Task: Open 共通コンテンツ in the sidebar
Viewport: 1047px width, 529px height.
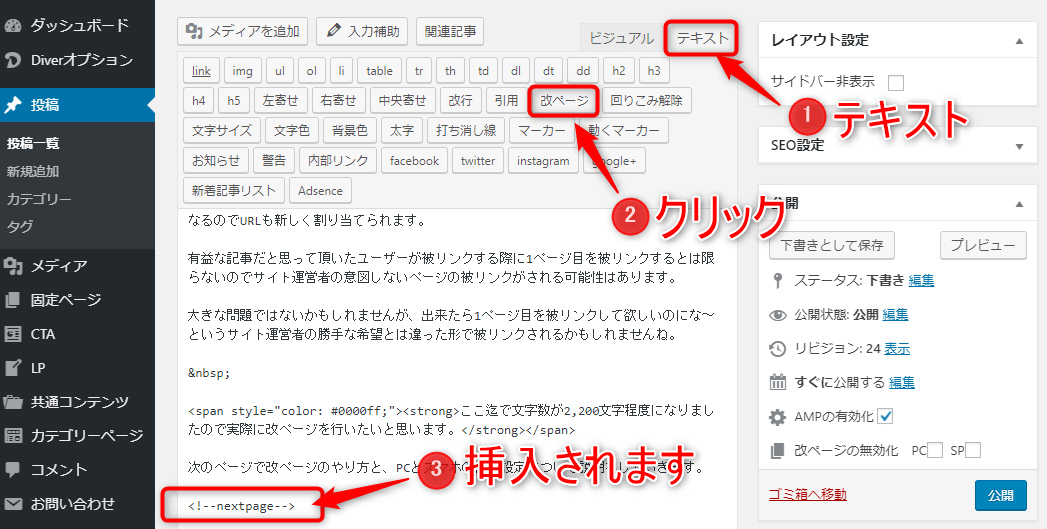Action: (x=79, y=402)
